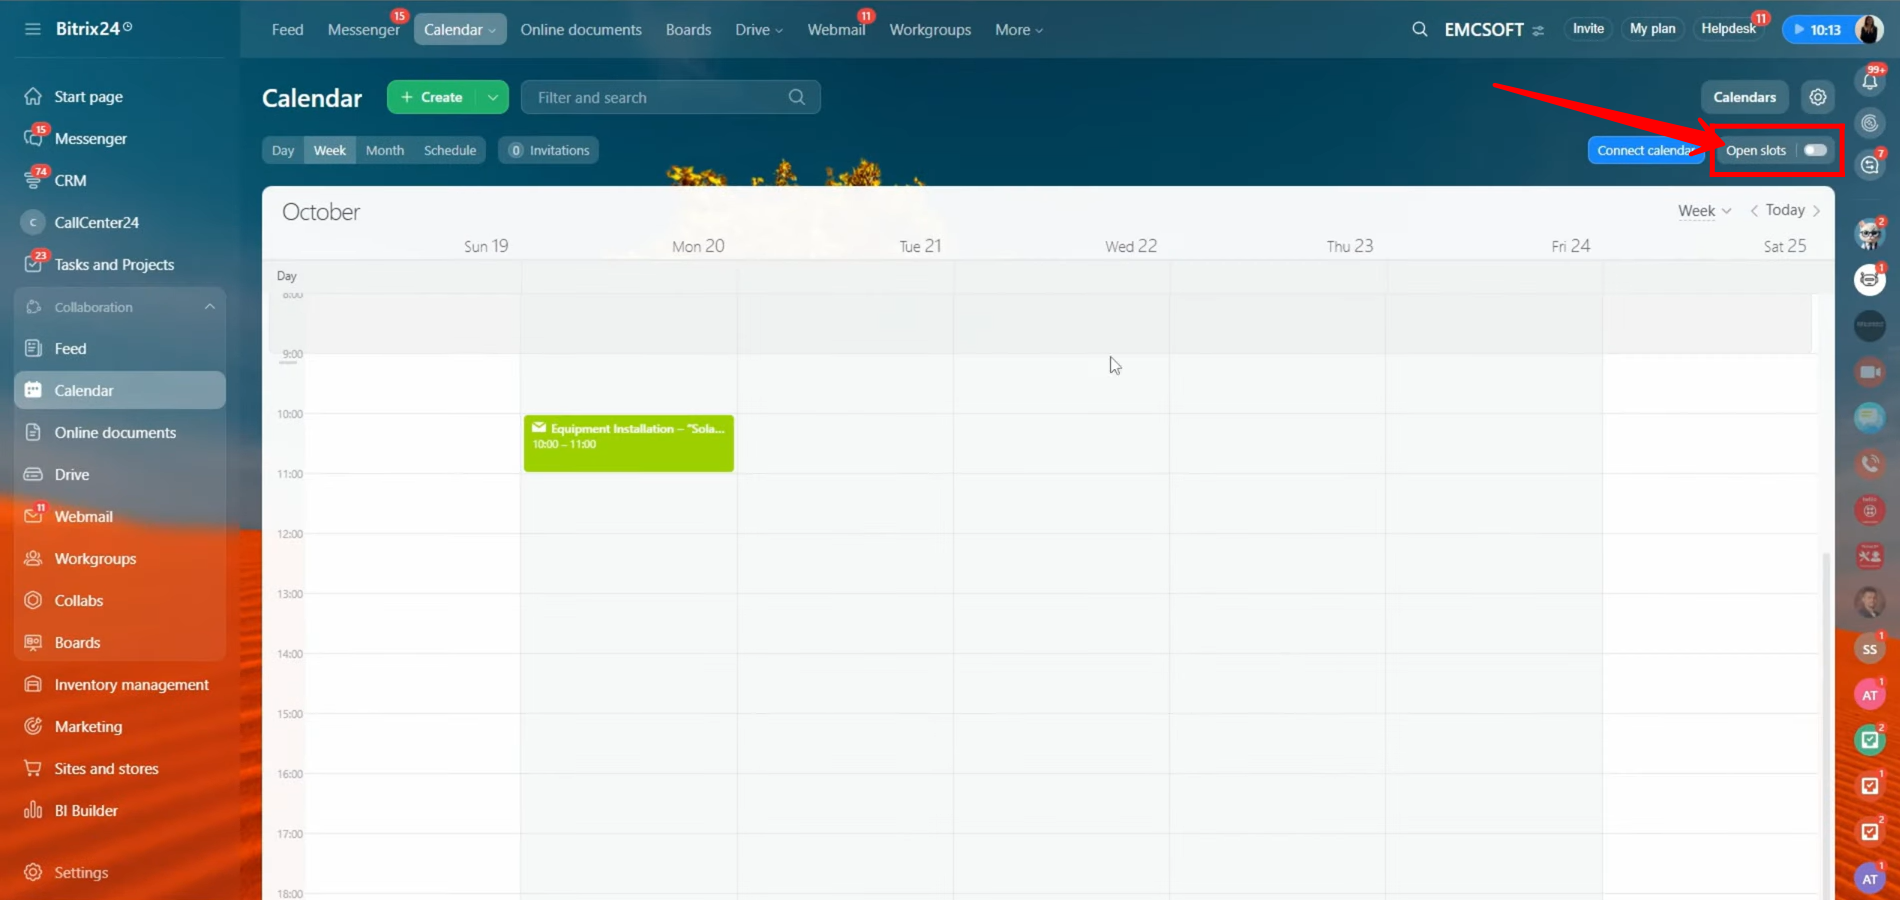The width and height of the screenshot is (1900, 900).
Task: Switch to the Month view tab
Action: [384, 150]
